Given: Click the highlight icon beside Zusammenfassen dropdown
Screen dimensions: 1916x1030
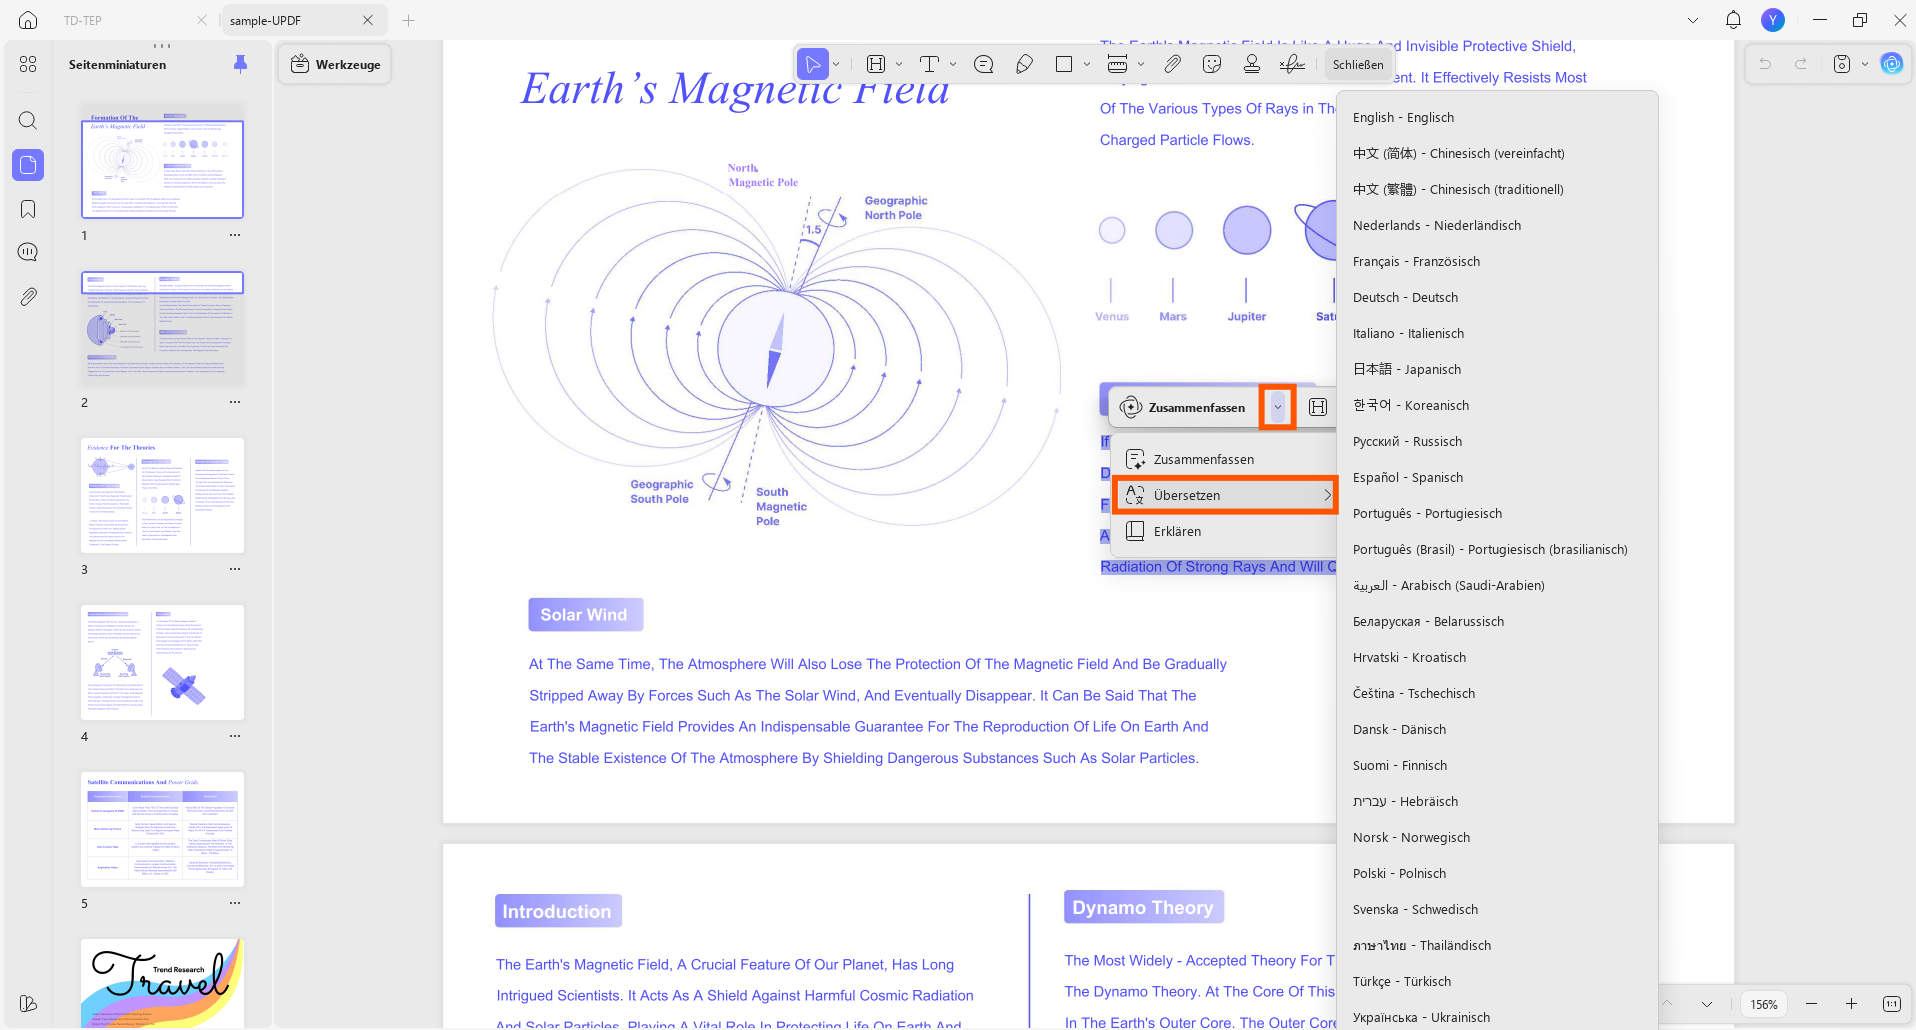Looking at the screenshot, I should (1318, 407).
